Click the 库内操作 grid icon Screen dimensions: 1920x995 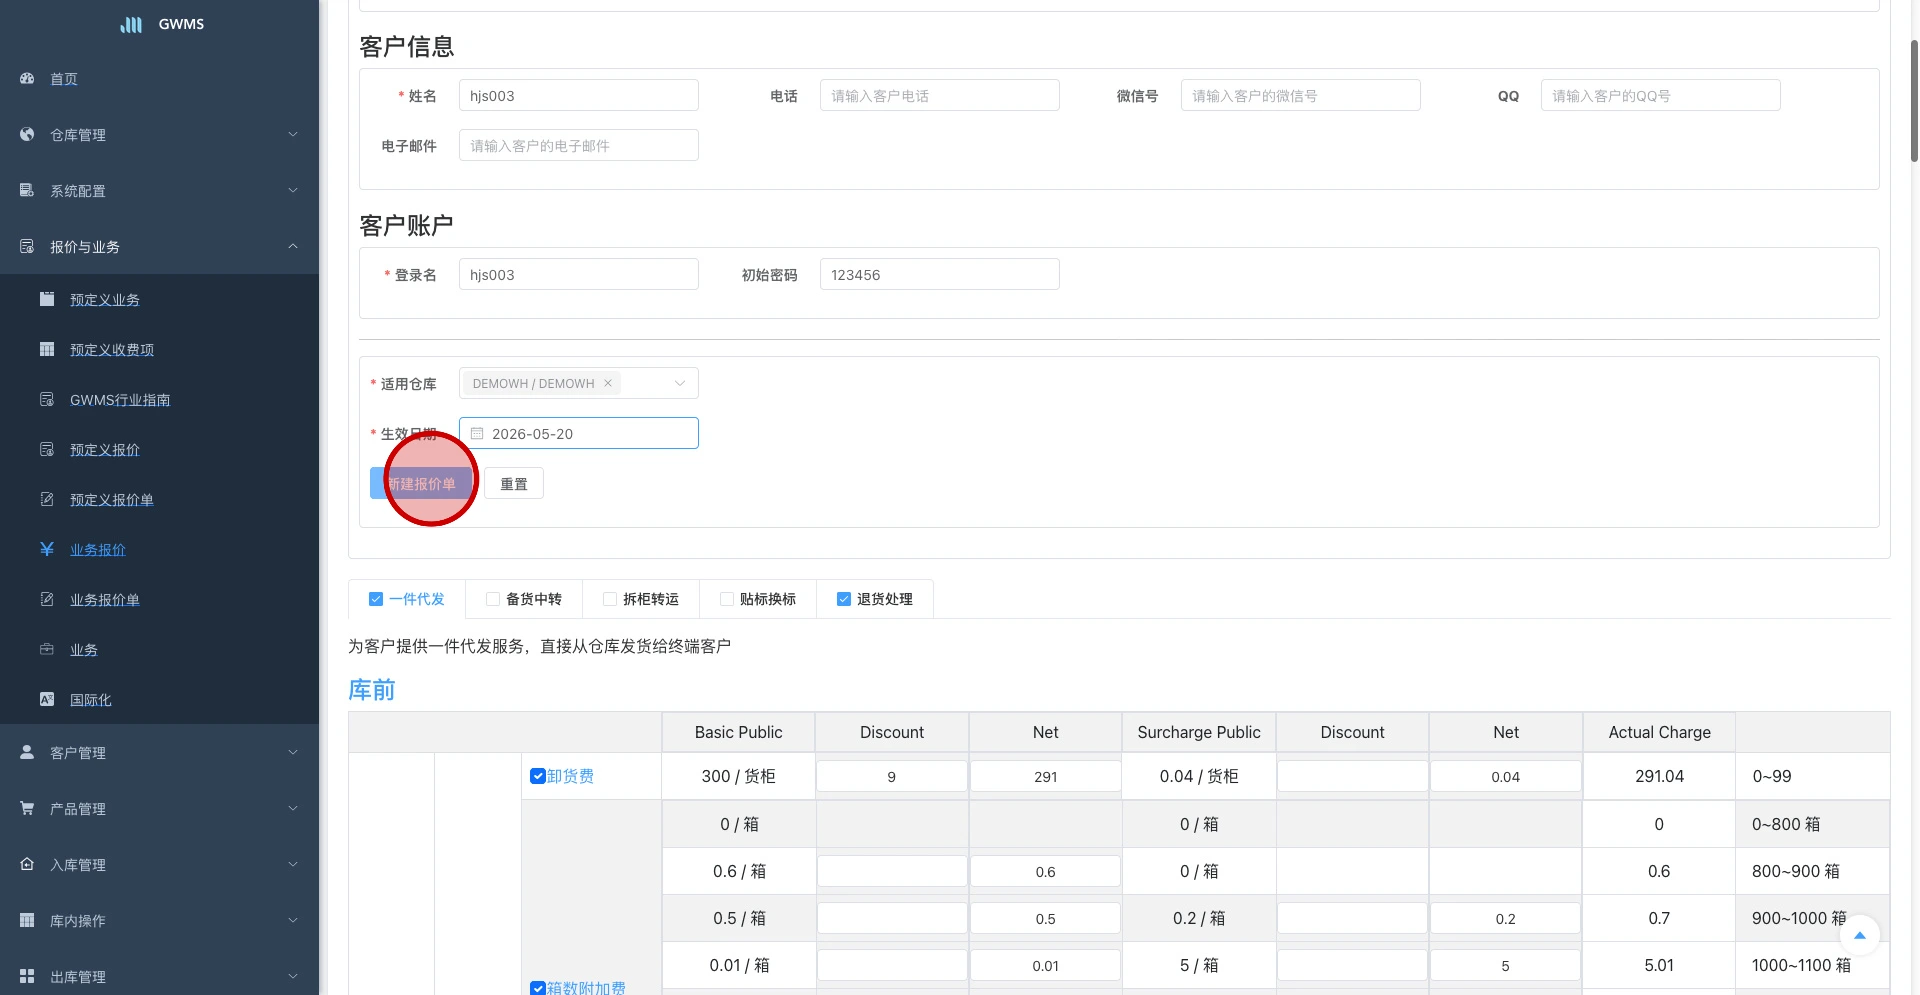click(27, 920)
